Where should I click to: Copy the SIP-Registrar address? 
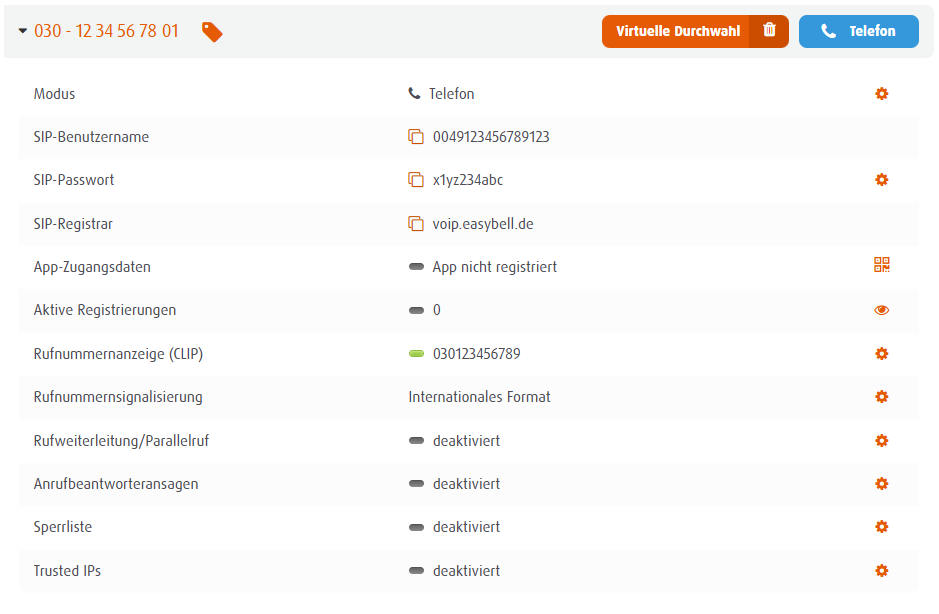coord(416,224)
